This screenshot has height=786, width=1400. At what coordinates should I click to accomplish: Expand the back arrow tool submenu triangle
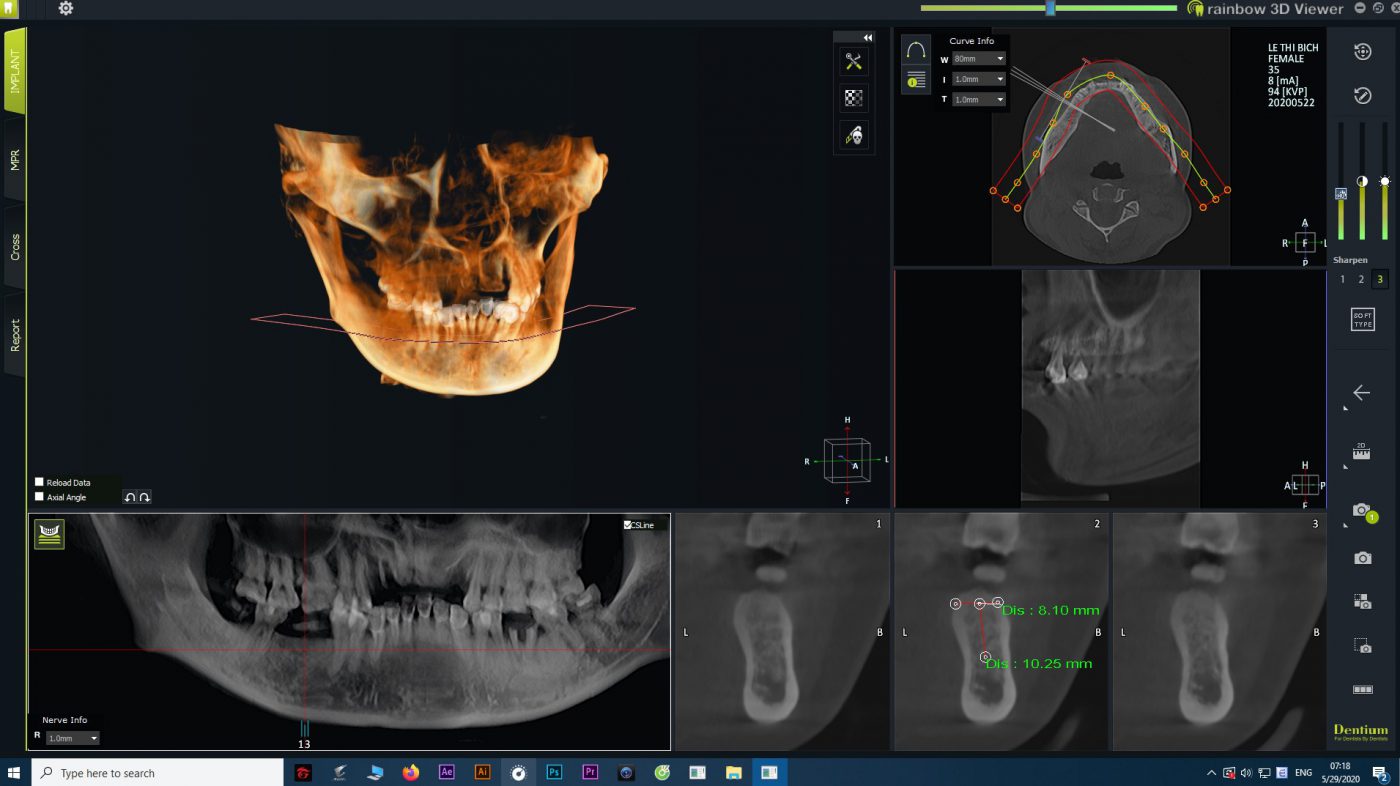[x=1346, y=409]
